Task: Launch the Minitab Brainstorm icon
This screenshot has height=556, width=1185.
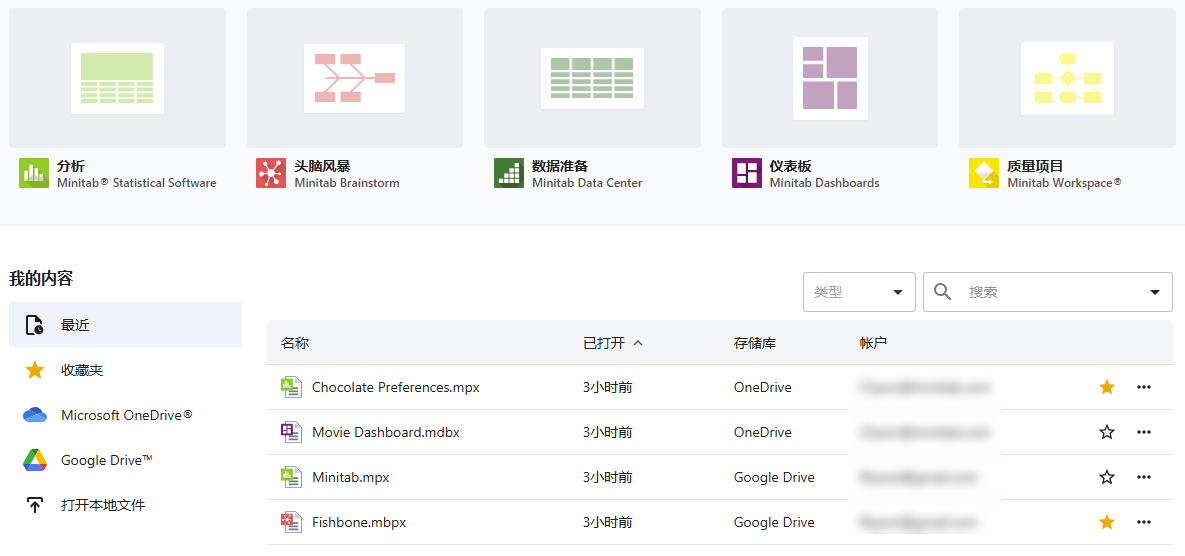Action: (270, 173)
